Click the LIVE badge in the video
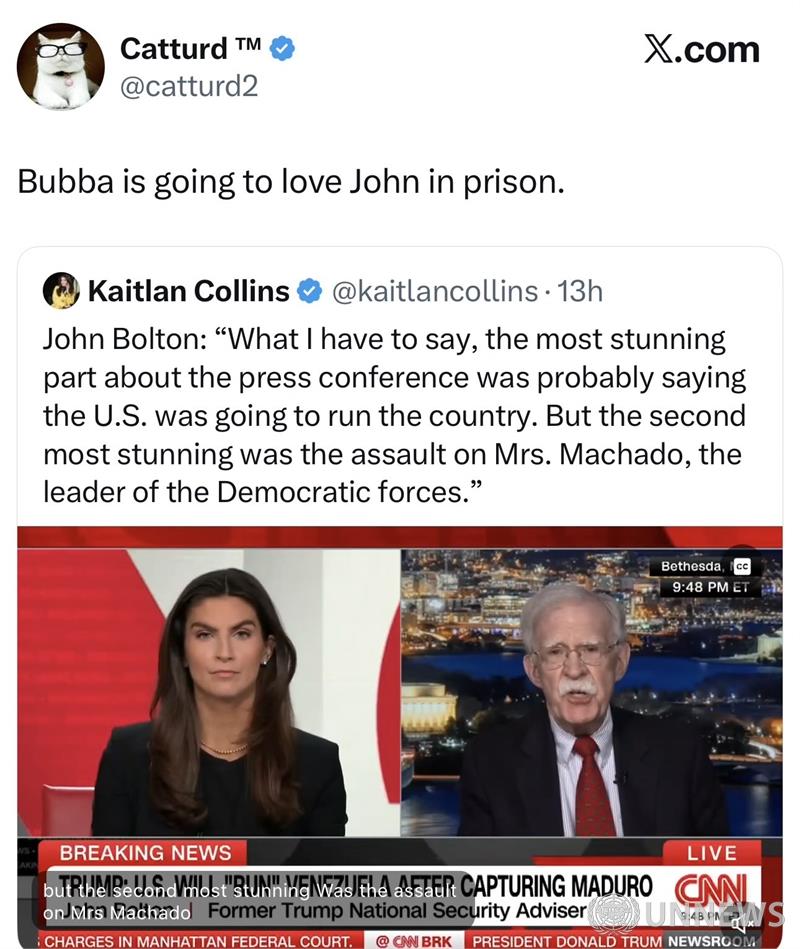 [713, 853]
